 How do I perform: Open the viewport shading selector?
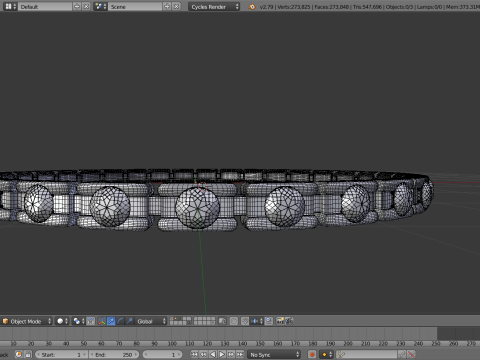tap(62, 321)
